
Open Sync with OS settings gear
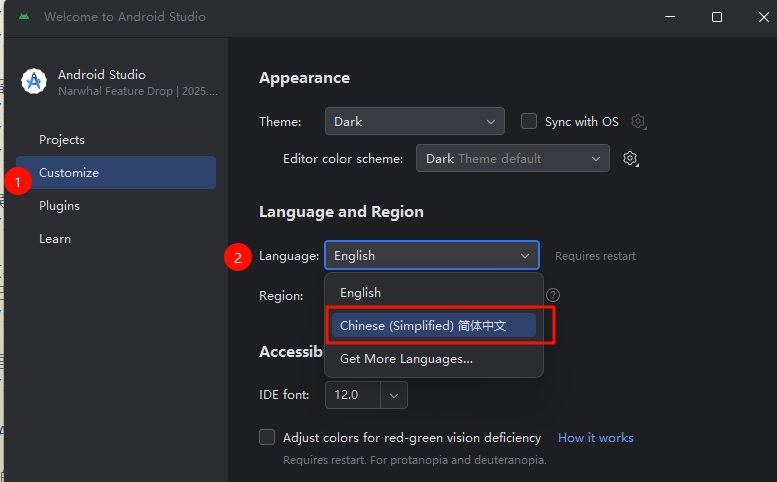tap(639, 121)
